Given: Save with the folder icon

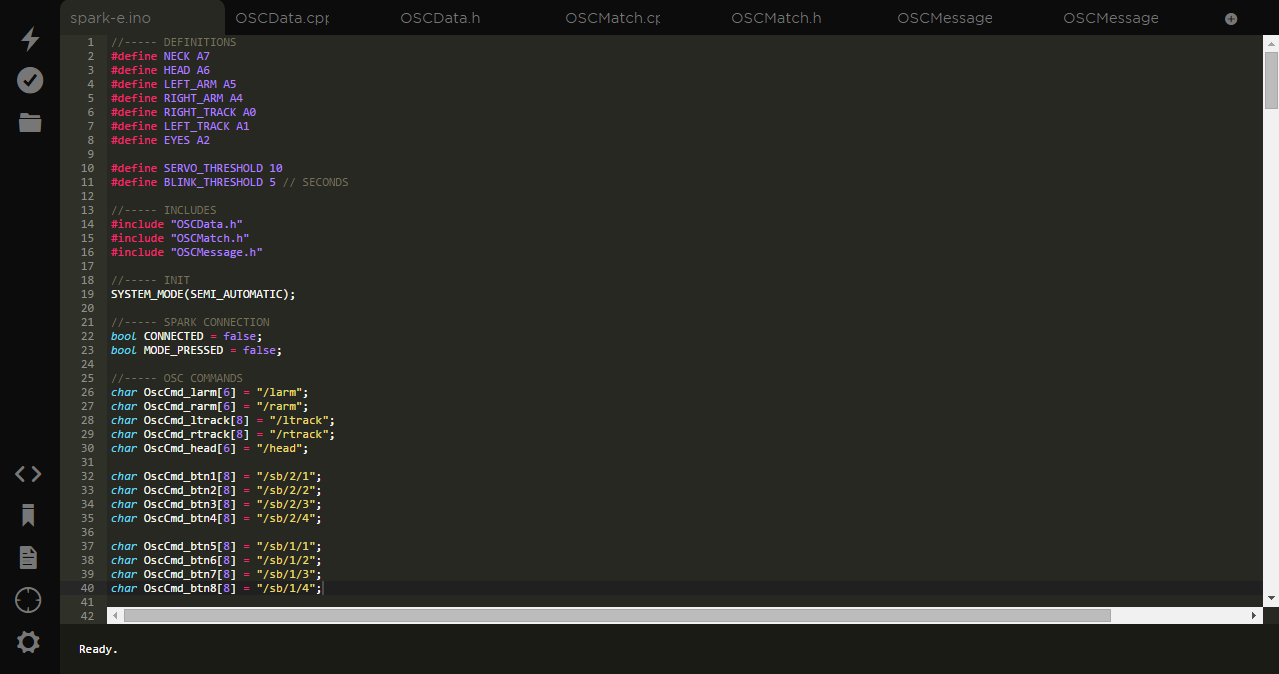Looking at the screenshot, I should [30, 123].
